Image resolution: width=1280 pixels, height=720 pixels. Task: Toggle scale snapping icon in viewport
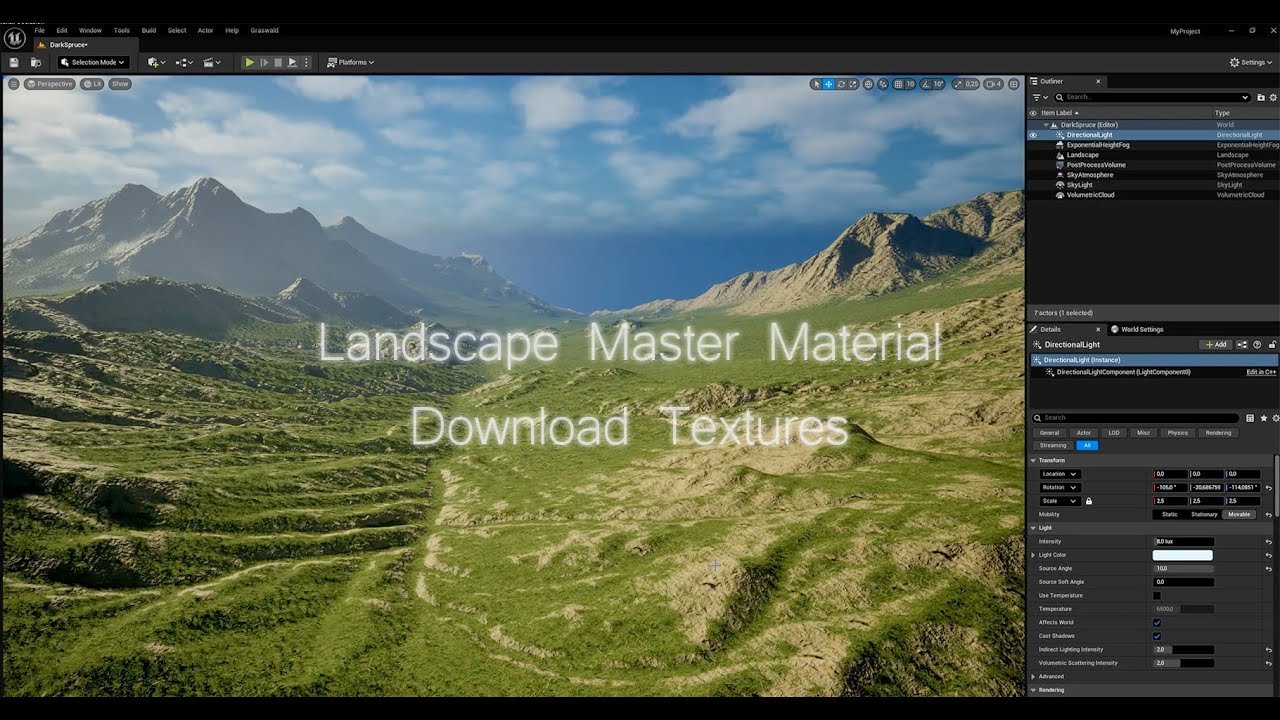point(959,84)
